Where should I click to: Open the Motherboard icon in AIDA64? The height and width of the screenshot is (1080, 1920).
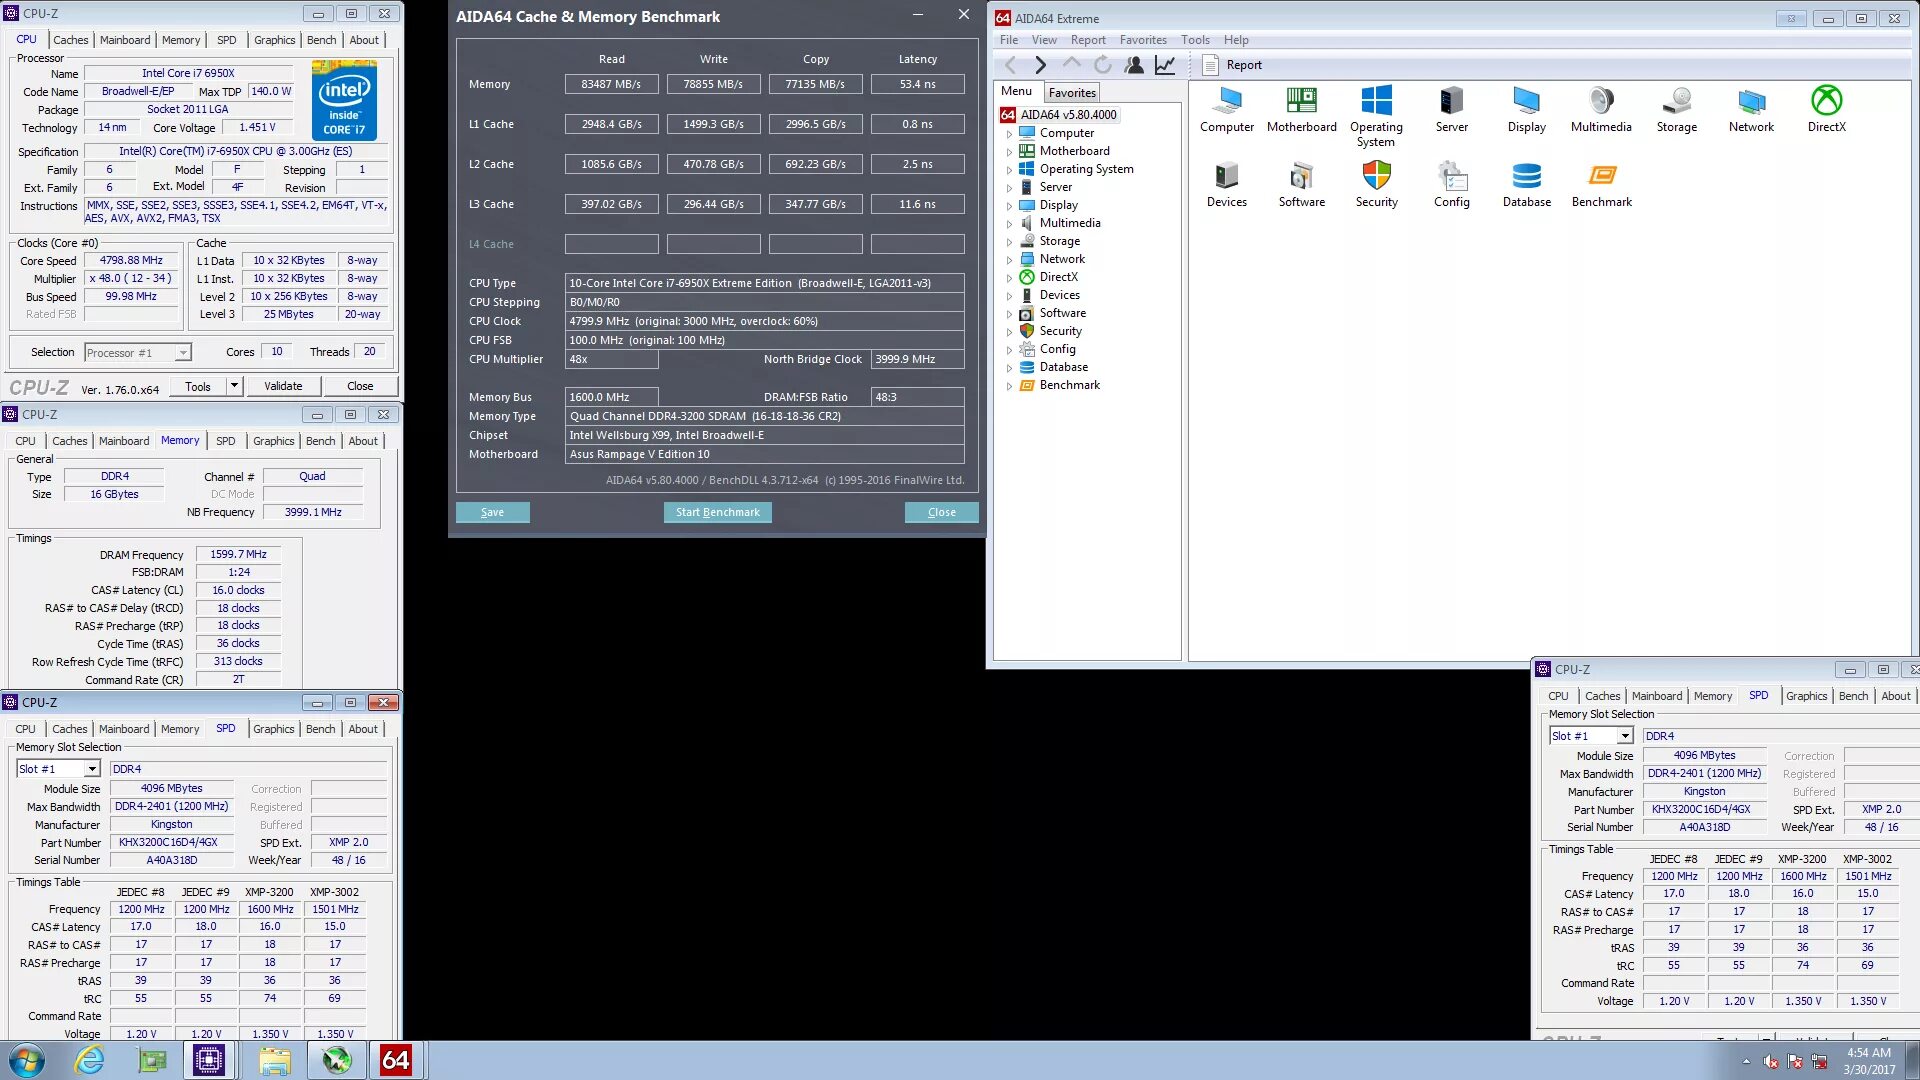pos(1301,109)
